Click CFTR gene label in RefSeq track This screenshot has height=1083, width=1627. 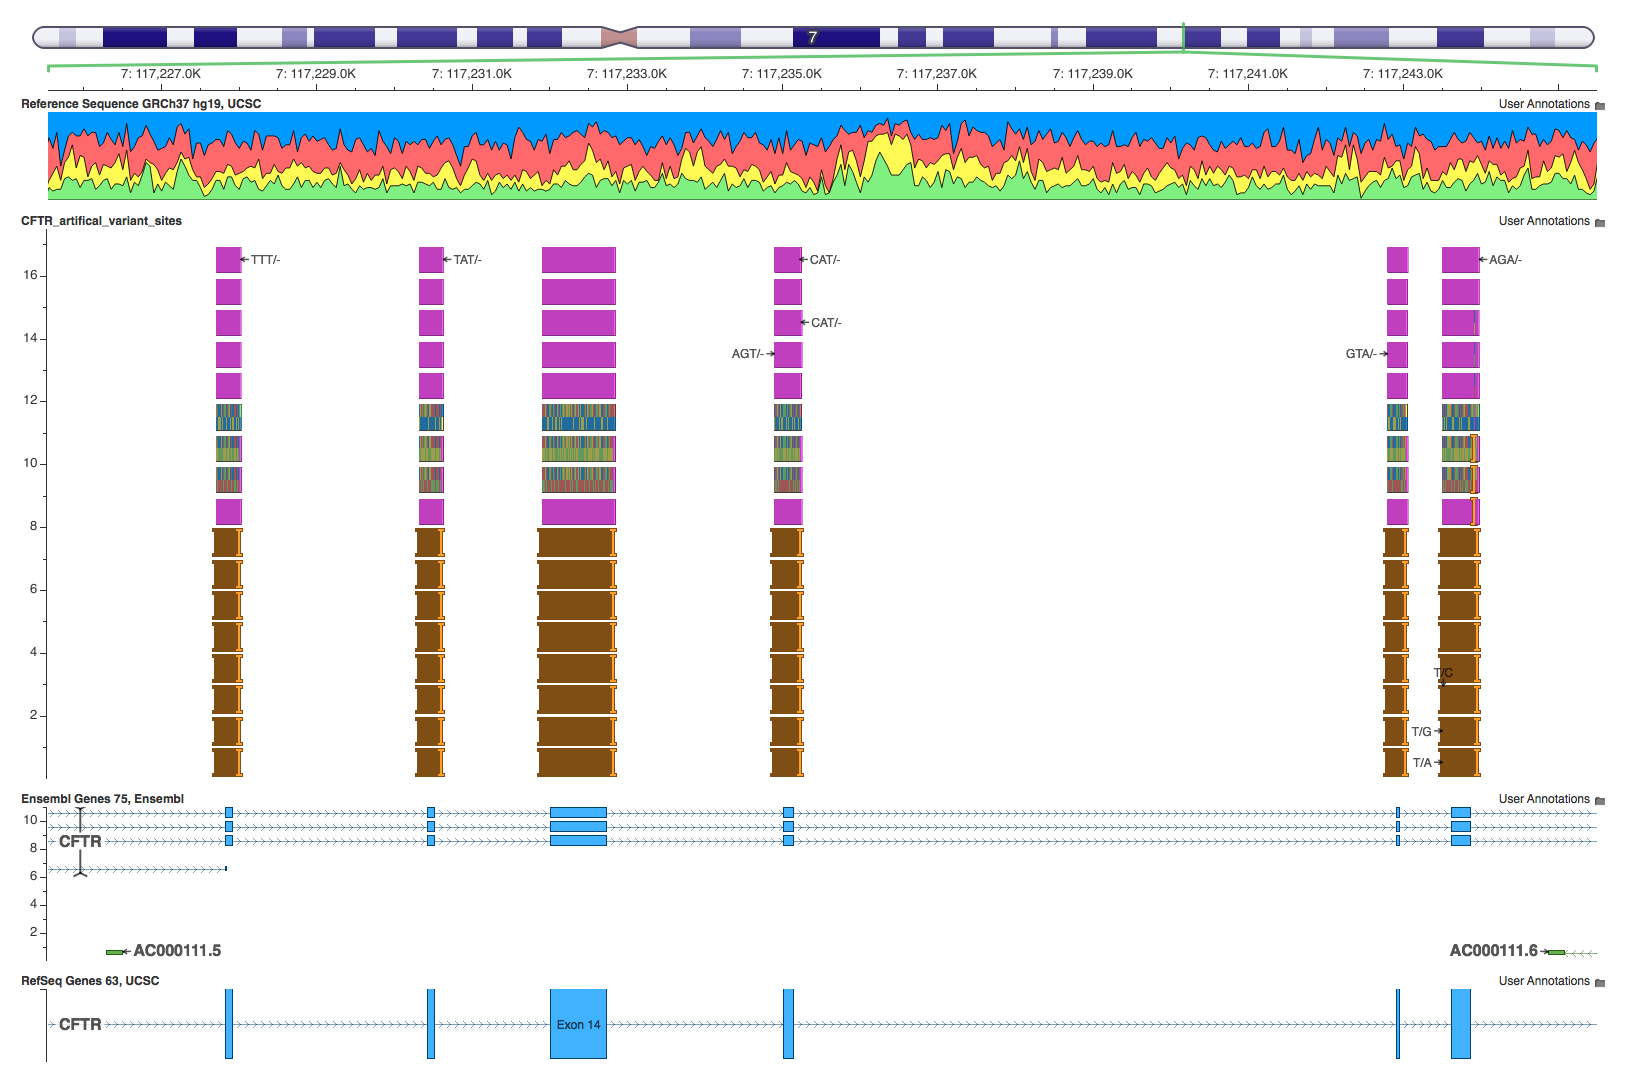(80, 1024)
